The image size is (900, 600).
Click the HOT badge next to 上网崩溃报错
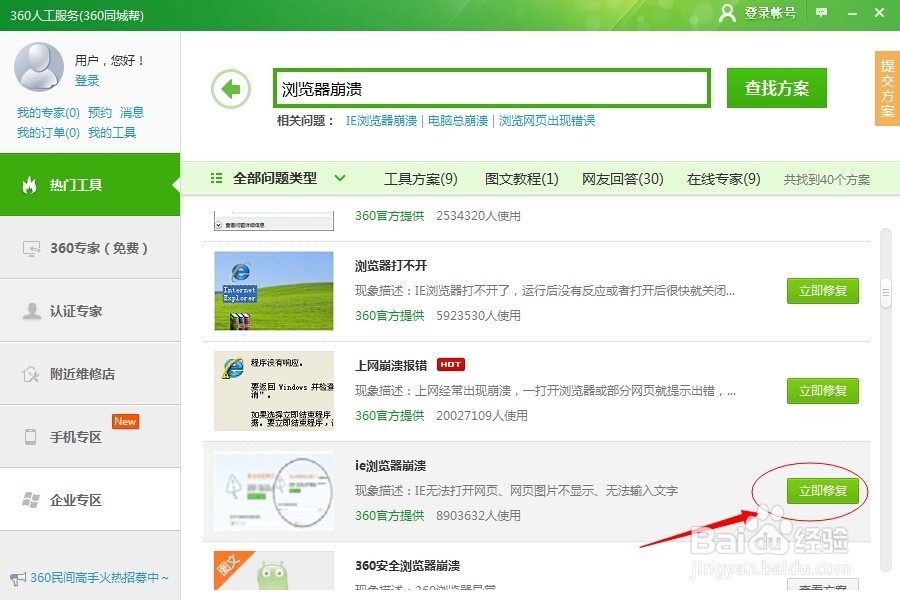coord(451,365)
